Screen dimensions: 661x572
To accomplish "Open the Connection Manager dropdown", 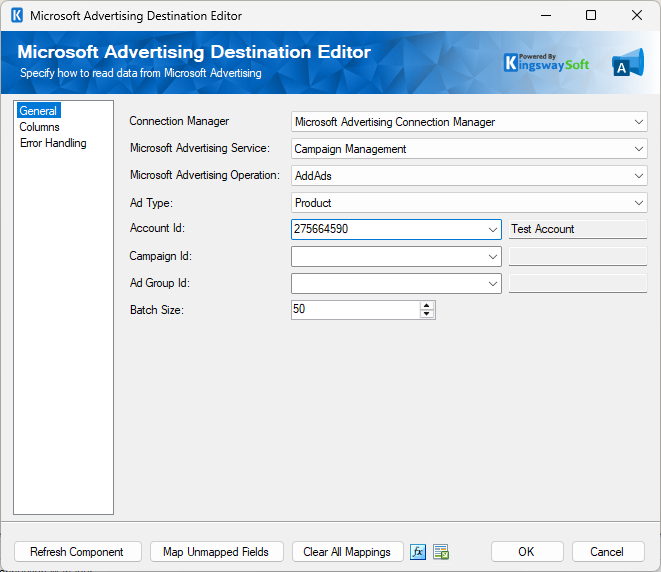I will 639,122.
